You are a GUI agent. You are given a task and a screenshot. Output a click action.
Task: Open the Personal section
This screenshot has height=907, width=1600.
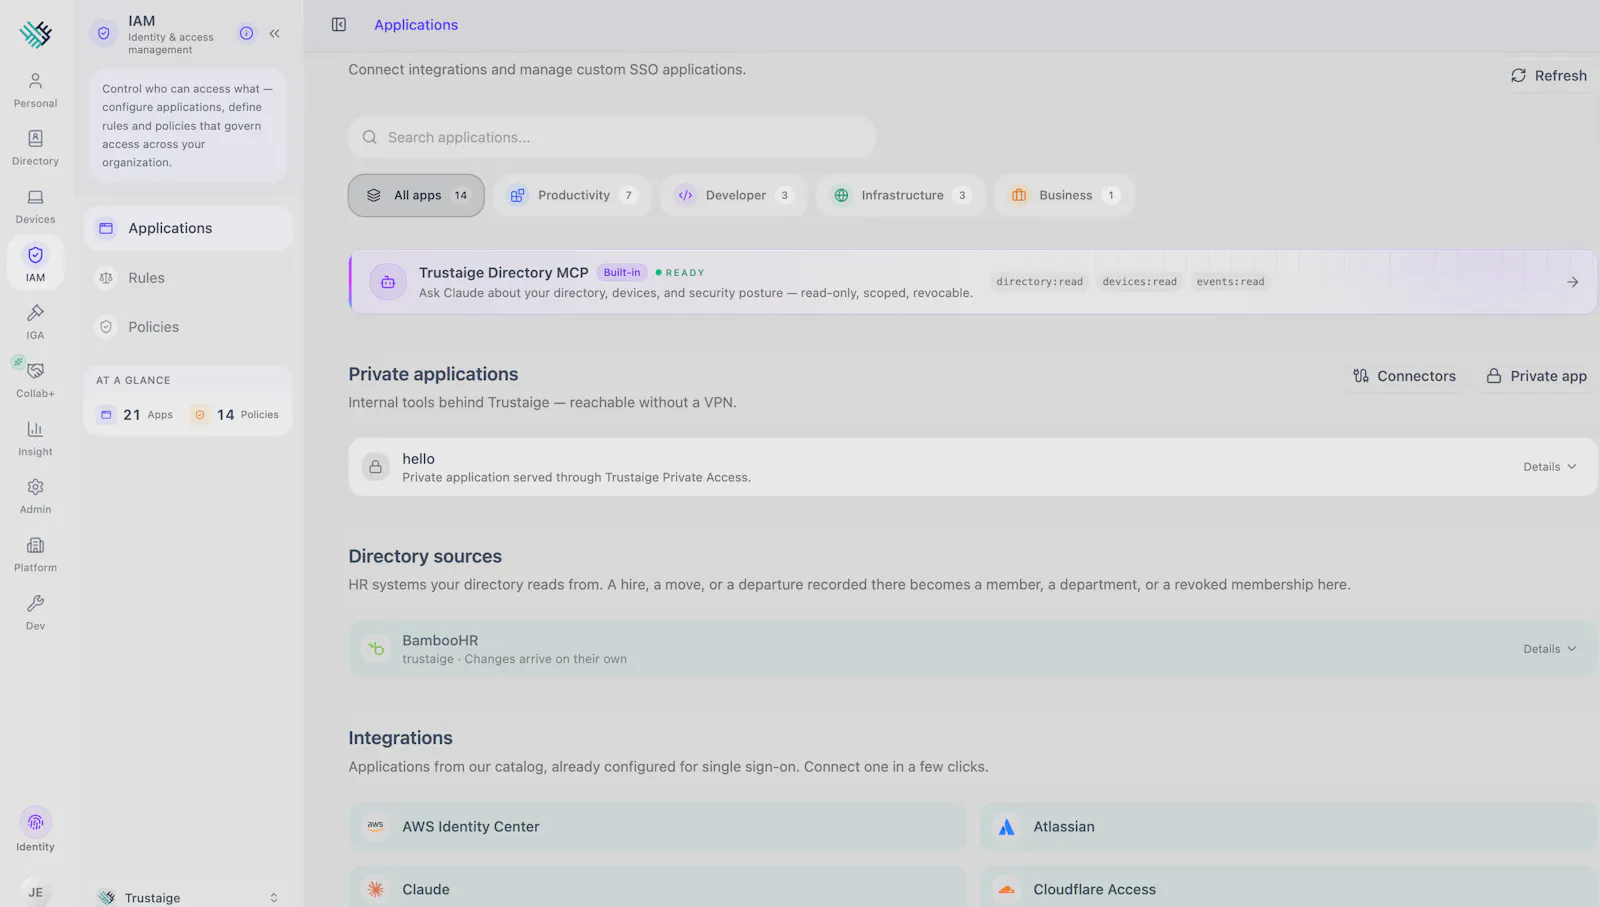(x=35, y=90)
